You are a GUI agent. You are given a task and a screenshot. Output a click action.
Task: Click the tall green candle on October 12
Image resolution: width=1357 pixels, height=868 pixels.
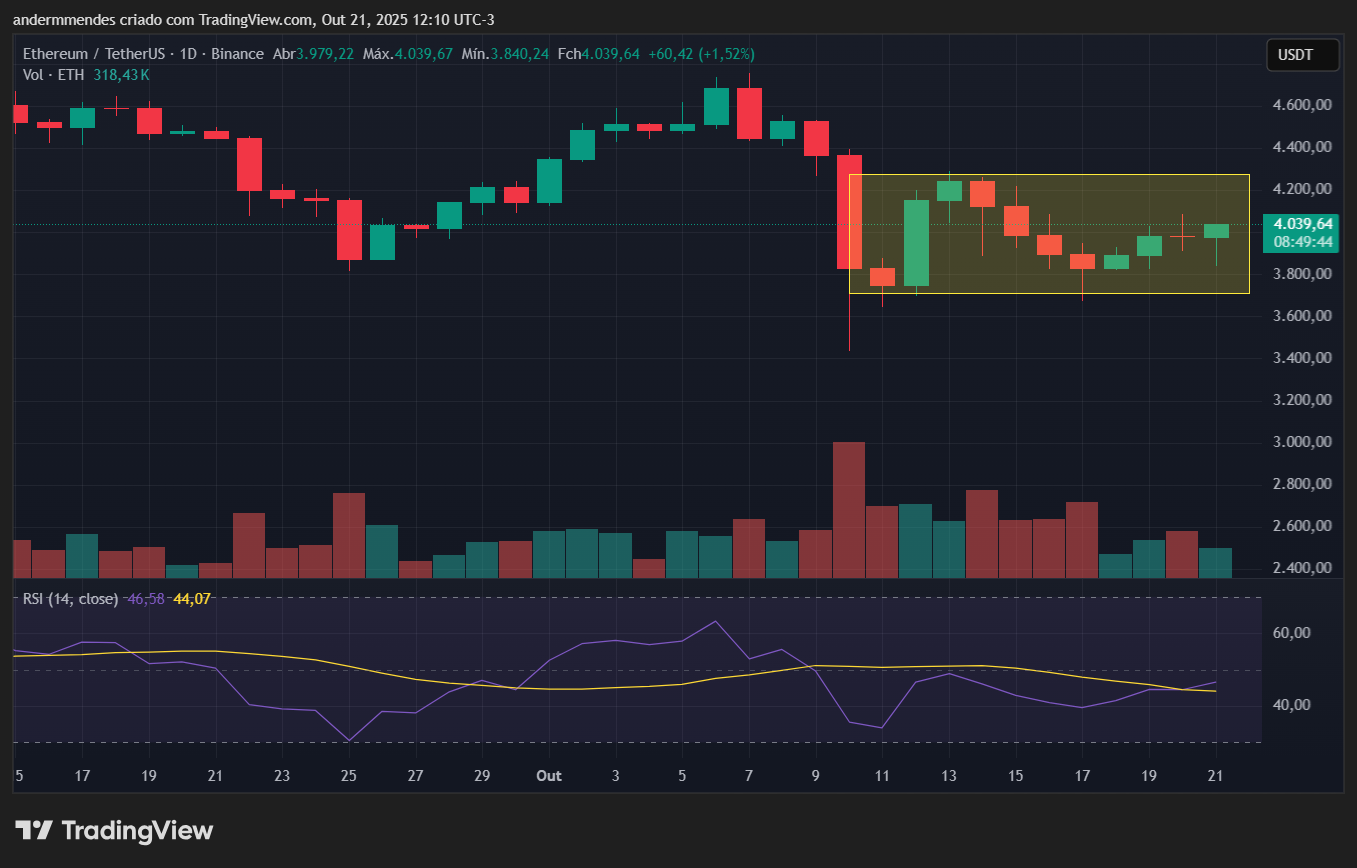pos(916,243)
